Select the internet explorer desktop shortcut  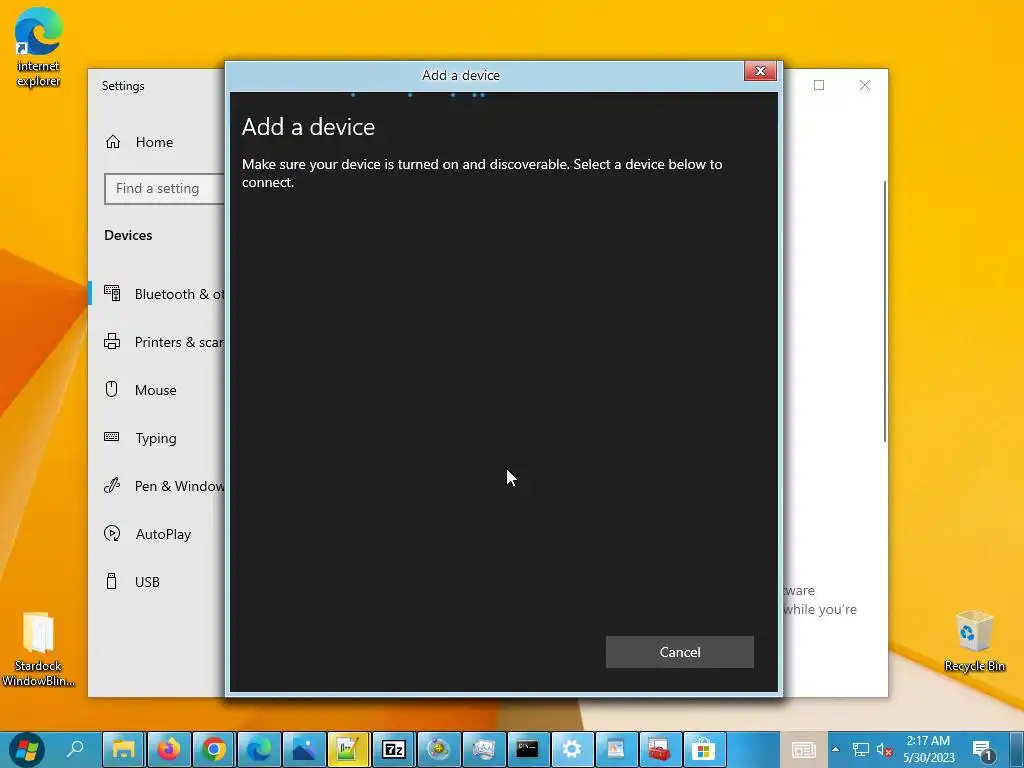pyautogui.click(x=39, y=47)
